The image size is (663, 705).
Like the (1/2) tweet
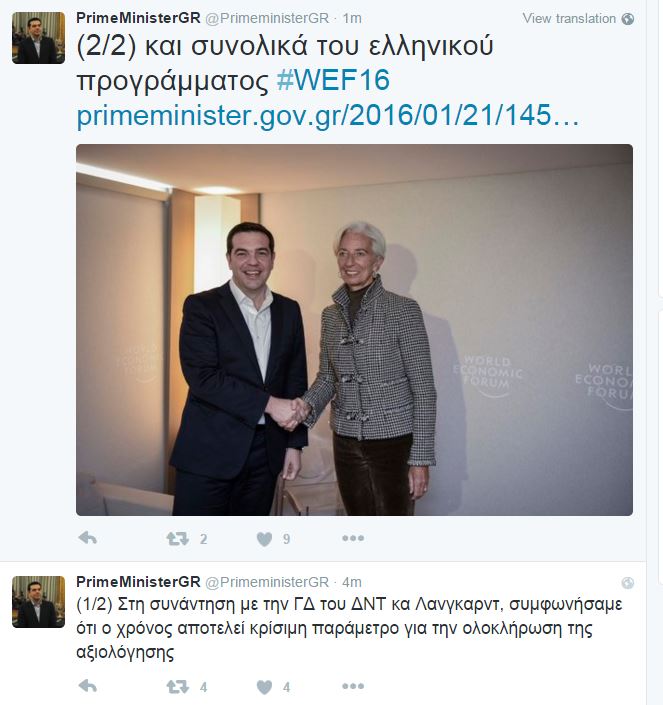pyautogui.click(x=264, y=687)
